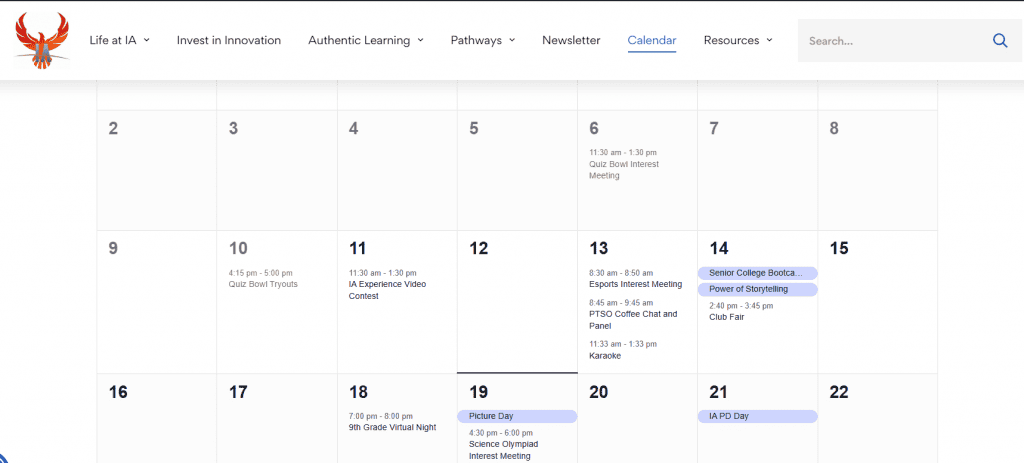Open the Esports Interest Meeting event

point(635,284)
